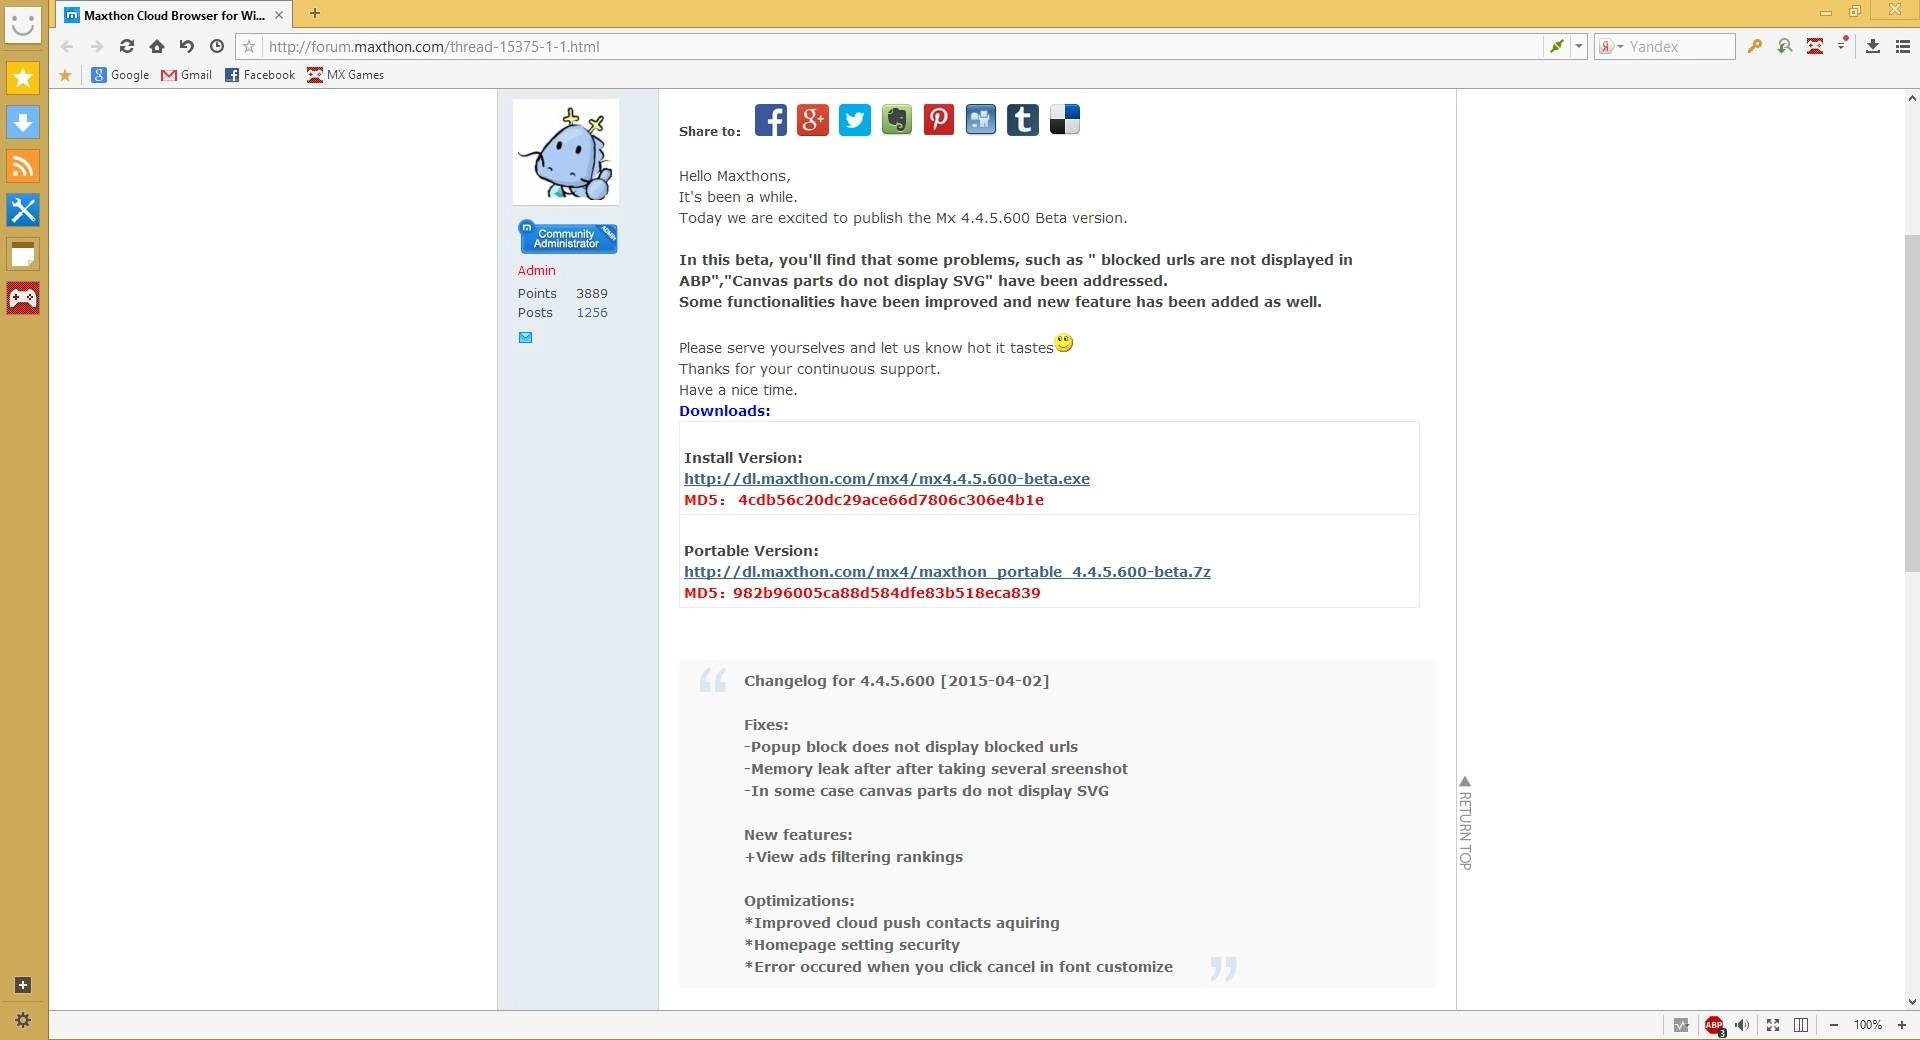Click the scrollbar down arrow
1920x1040 pixels.
1912,1001
